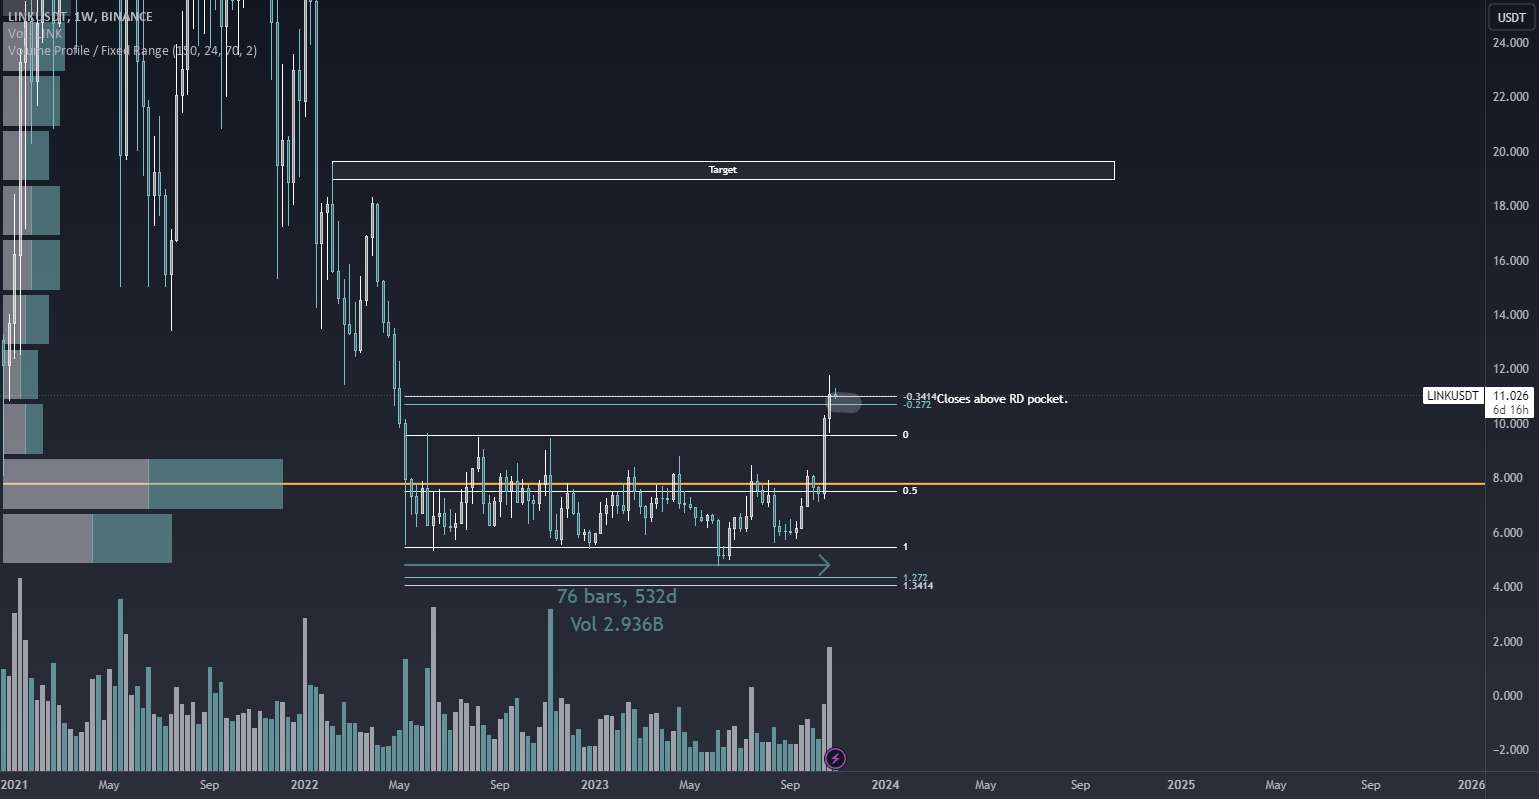Click the 2026 label on the time axis
The height and width of the screenshot is (799, 1539).
pos(1471,785)
